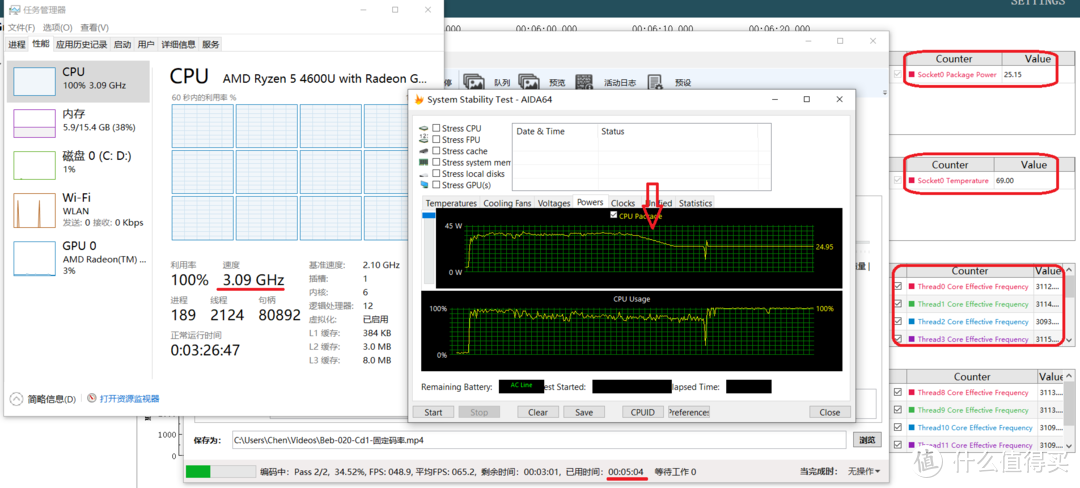Click the down arrow of the Thread0-3 counter list
1080x488 pixels.
point(1069,340)
